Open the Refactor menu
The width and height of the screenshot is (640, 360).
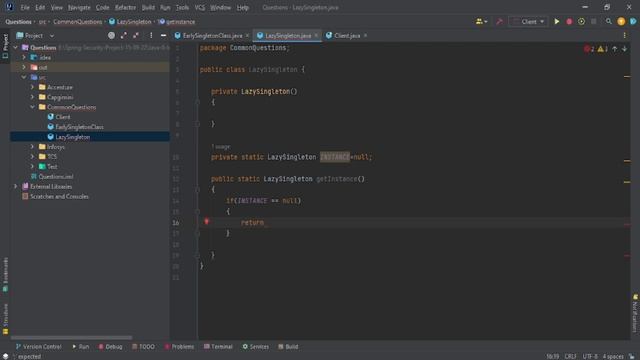tap(125, 7)
